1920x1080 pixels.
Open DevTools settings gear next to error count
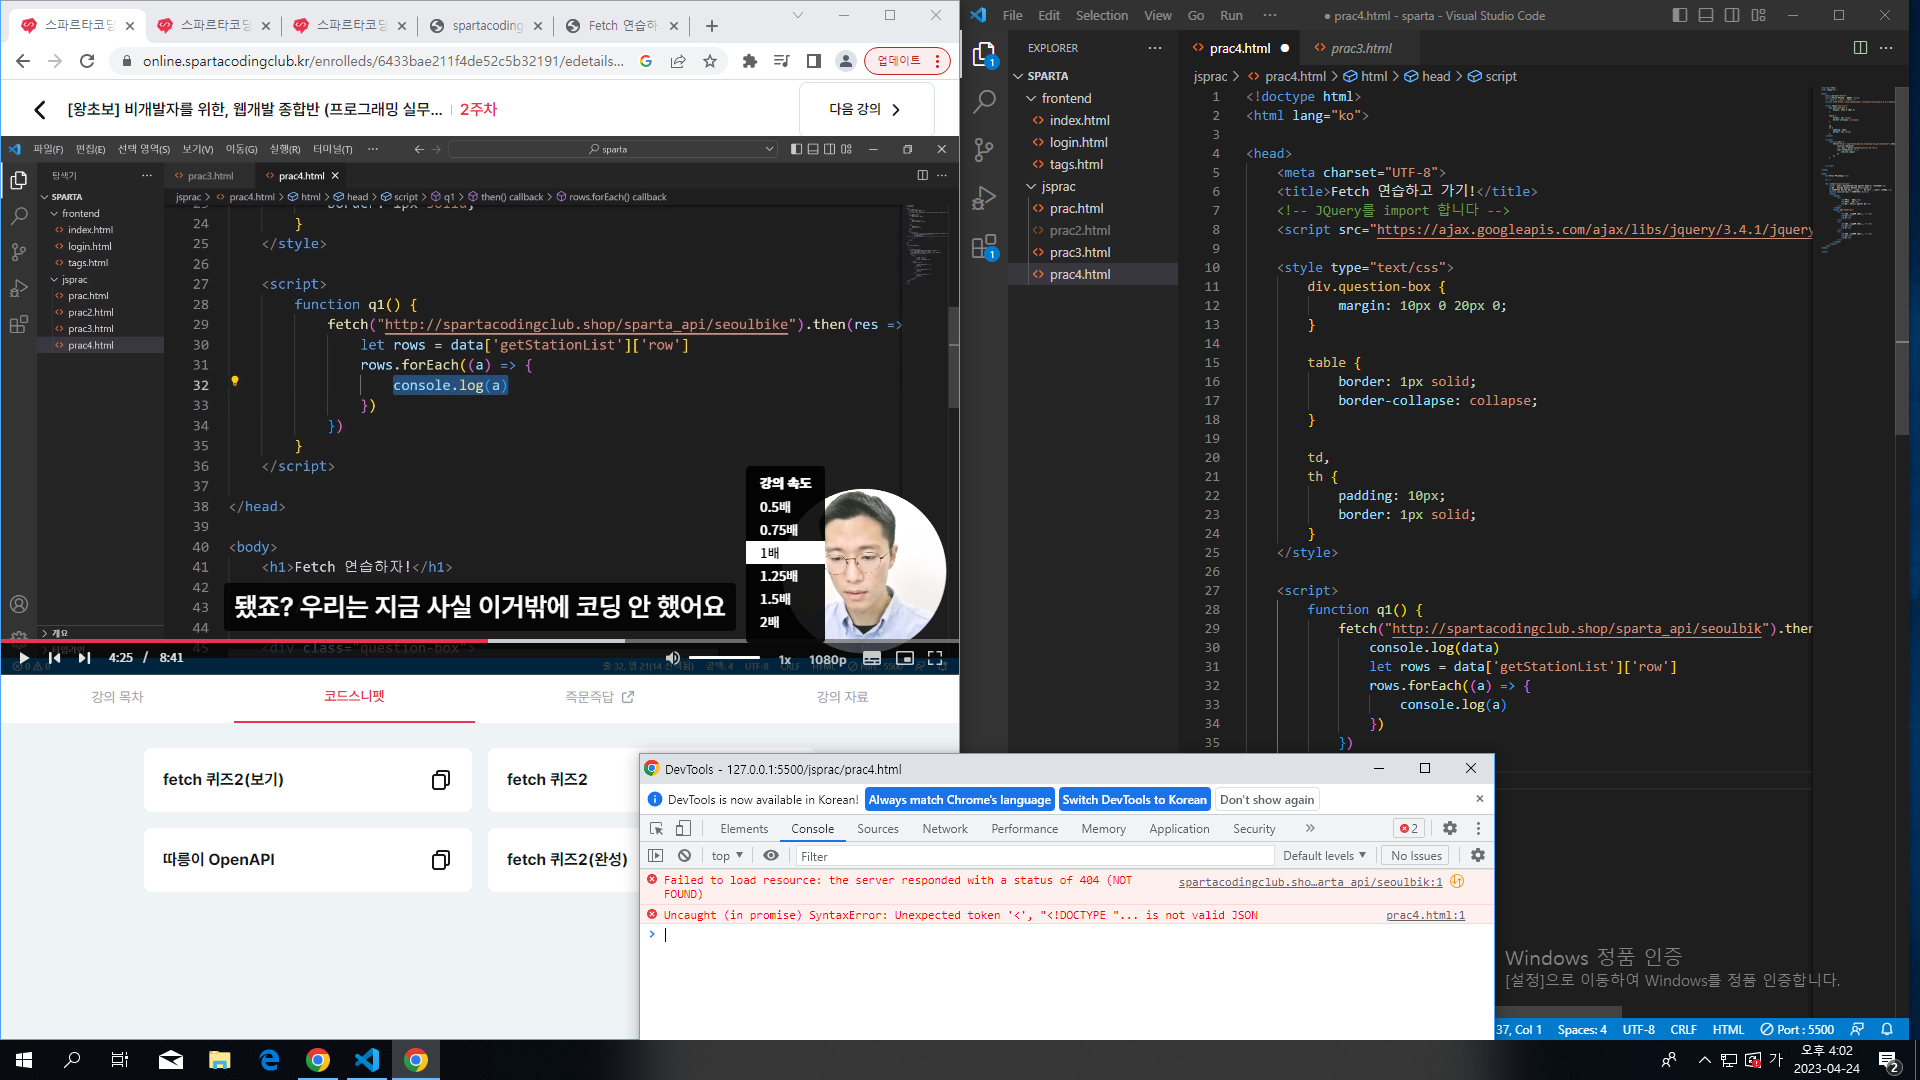(x=1450, y=829)
